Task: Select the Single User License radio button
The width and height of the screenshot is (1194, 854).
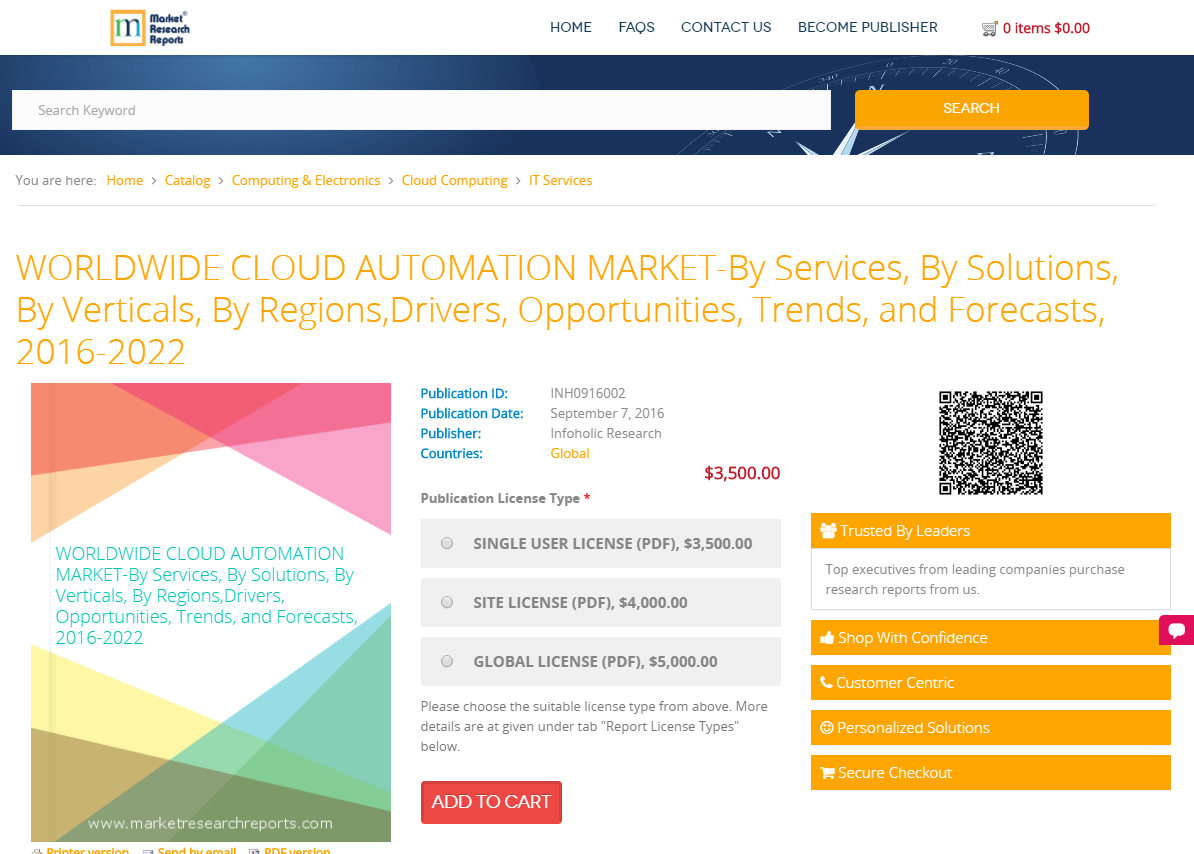Action: [x=447, y=542]
